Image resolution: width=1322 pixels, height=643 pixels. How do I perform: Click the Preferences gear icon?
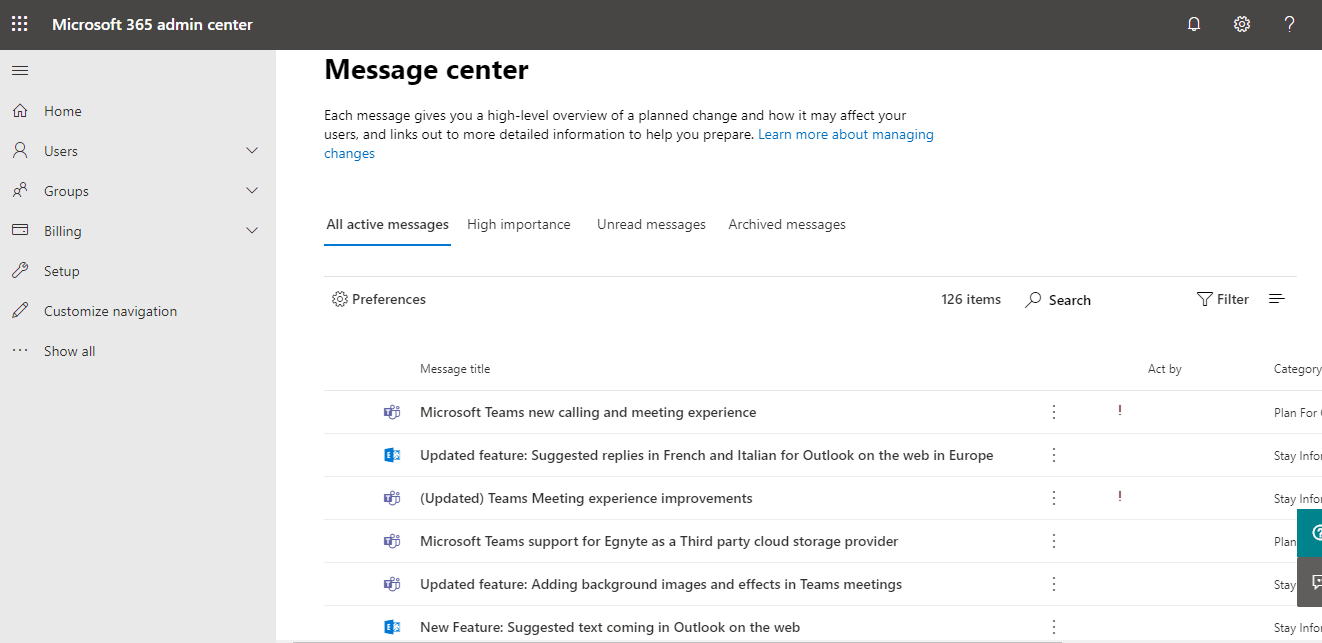340,299
